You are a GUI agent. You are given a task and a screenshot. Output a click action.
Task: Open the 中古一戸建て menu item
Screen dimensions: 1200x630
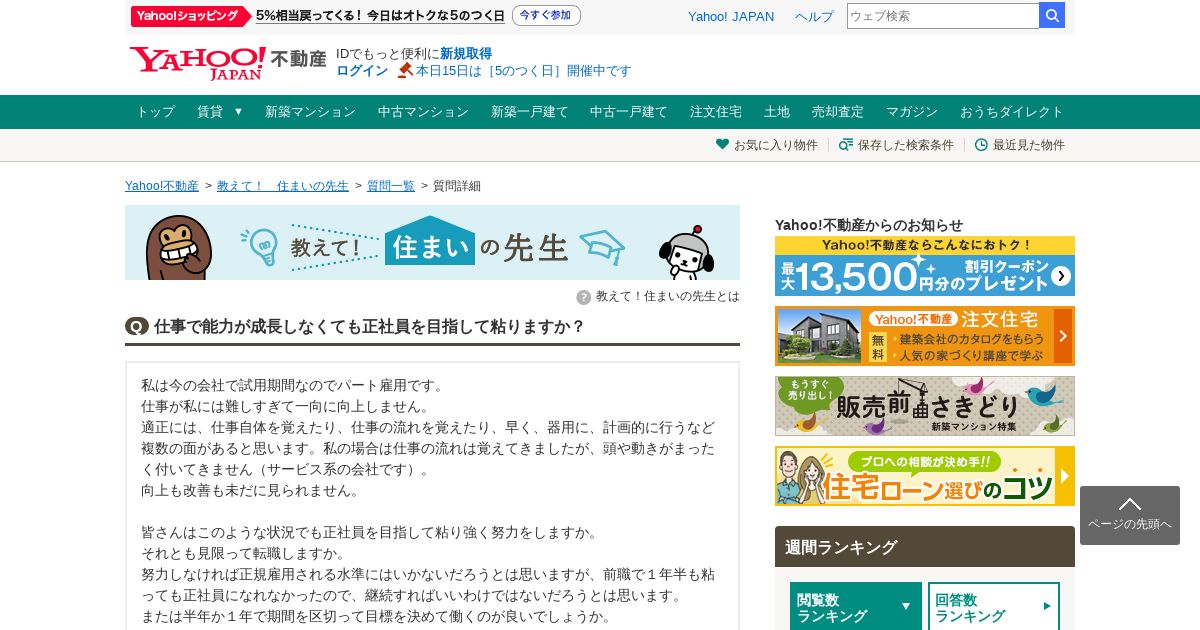tap(628, 112)
